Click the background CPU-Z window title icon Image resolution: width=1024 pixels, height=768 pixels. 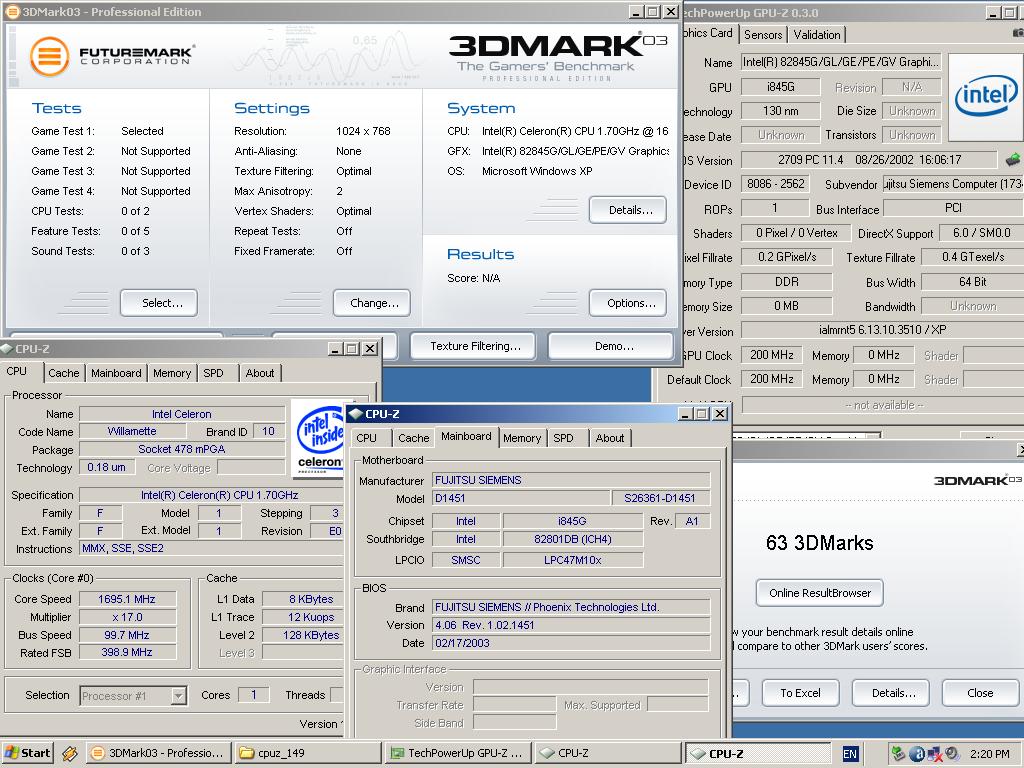click(7, 349)
